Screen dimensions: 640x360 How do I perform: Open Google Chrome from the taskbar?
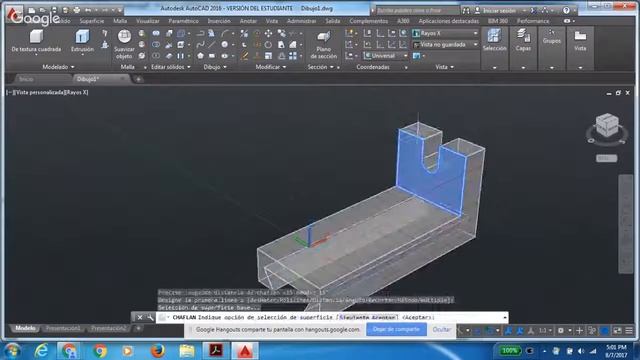coord(99,351)
